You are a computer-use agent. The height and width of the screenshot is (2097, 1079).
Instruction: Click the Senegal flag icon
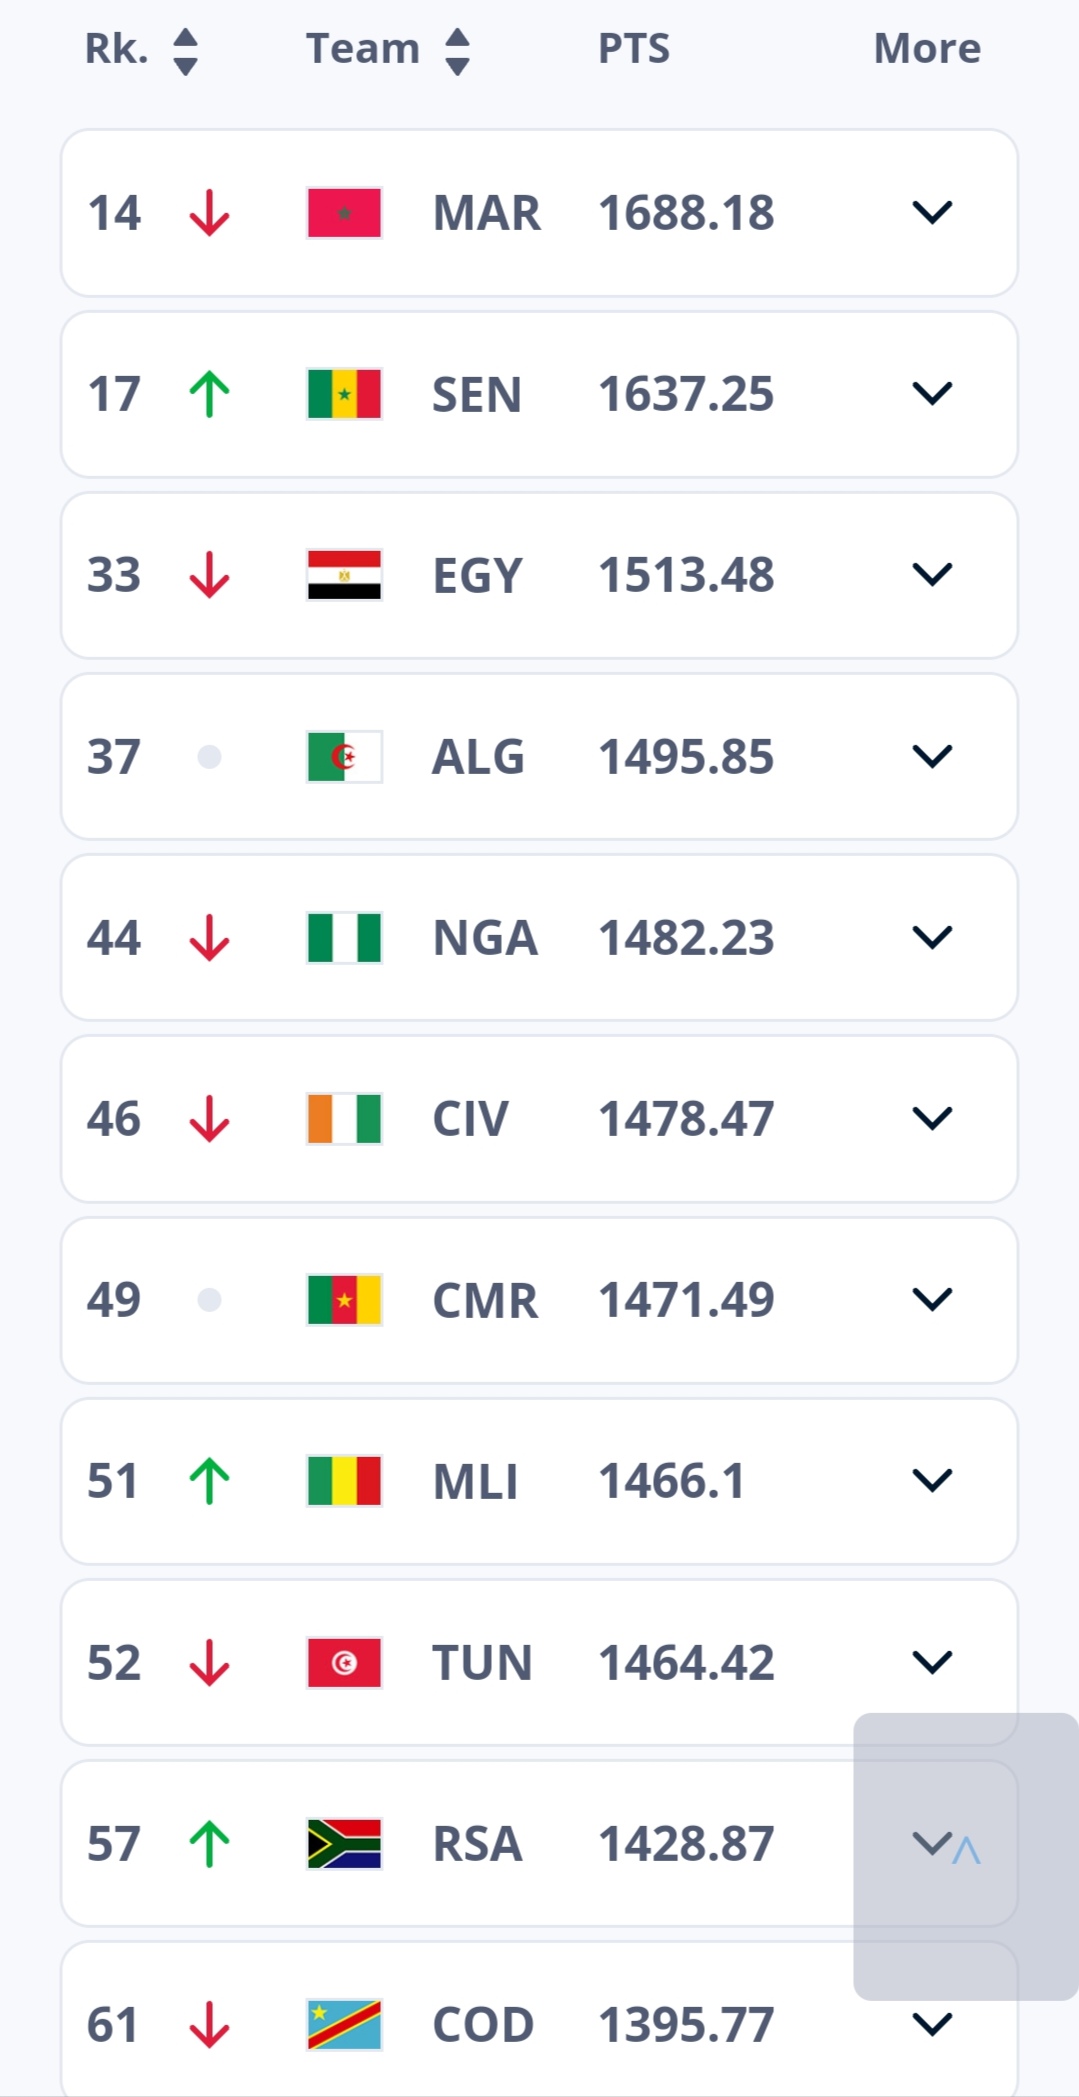coord(344,394)
